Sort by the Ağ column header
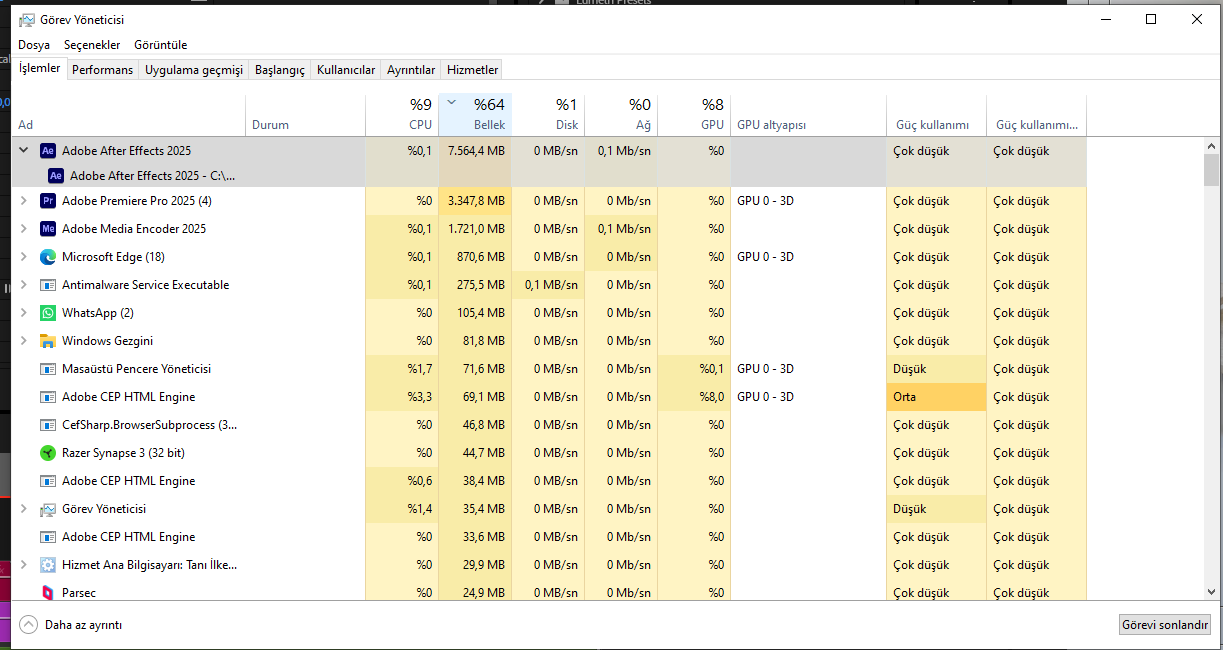This screenshot has height=650, width=1223. coord(621,115)
